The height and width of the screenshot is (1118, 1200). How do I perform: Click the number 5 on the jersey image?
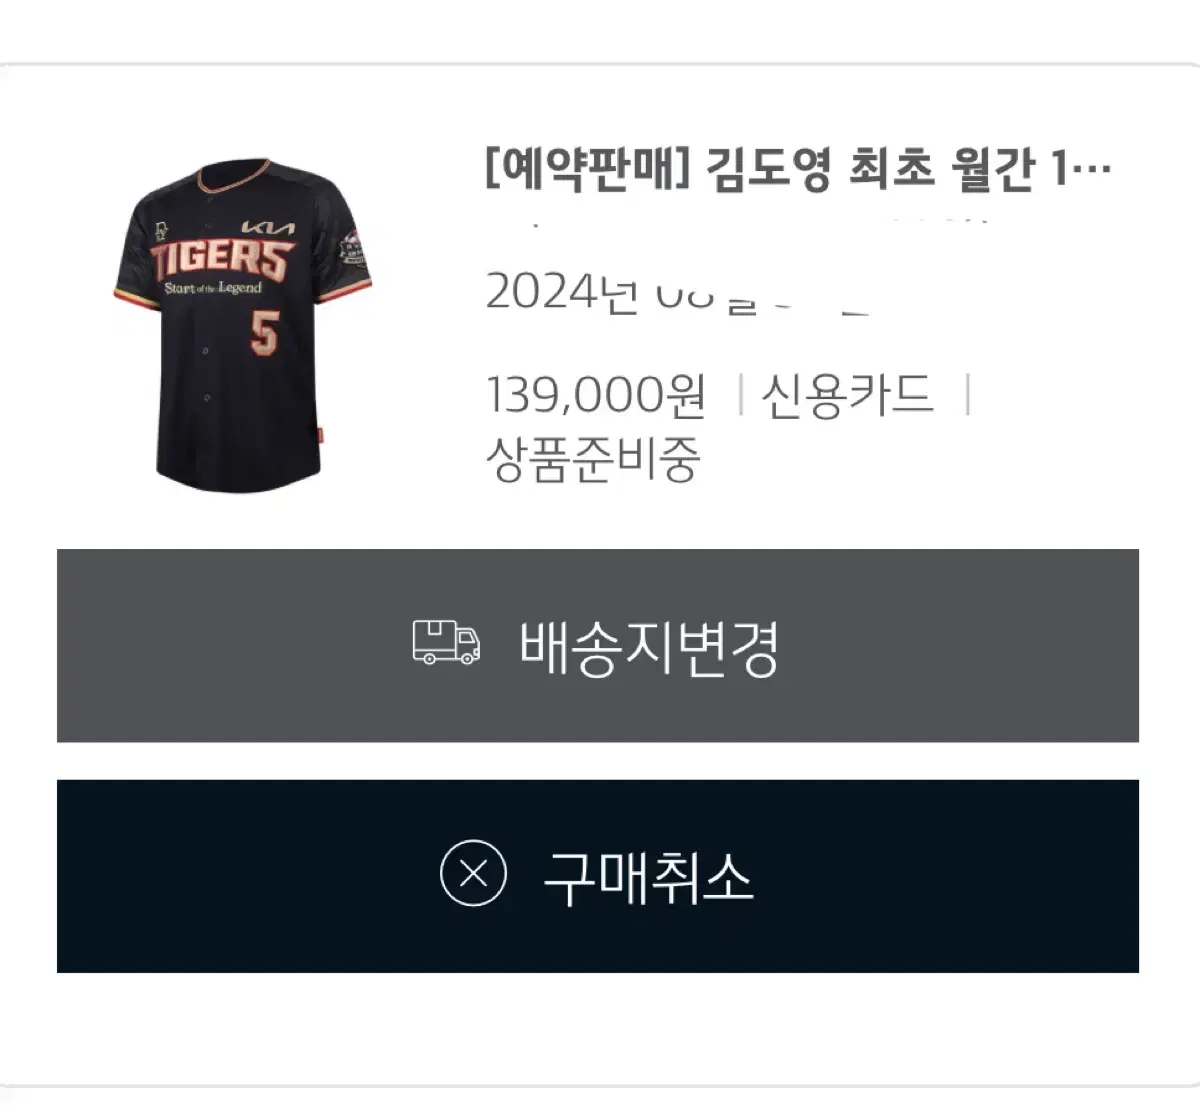click(264, 333)
